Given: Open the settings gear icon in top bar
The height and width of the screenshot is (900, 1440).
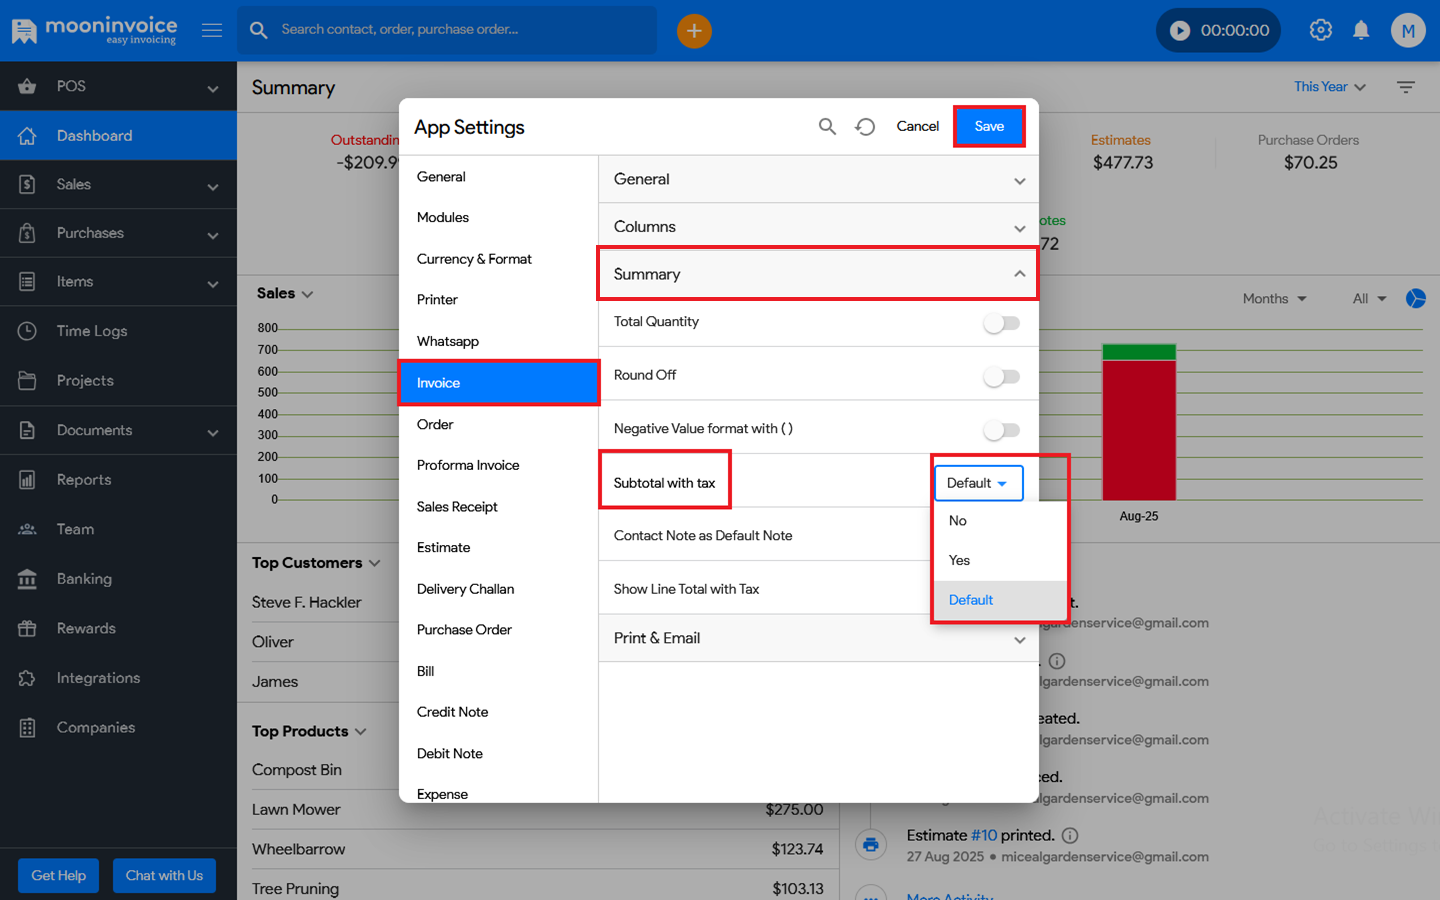Looking at the screenshot, I should (x=1320, y=31).
